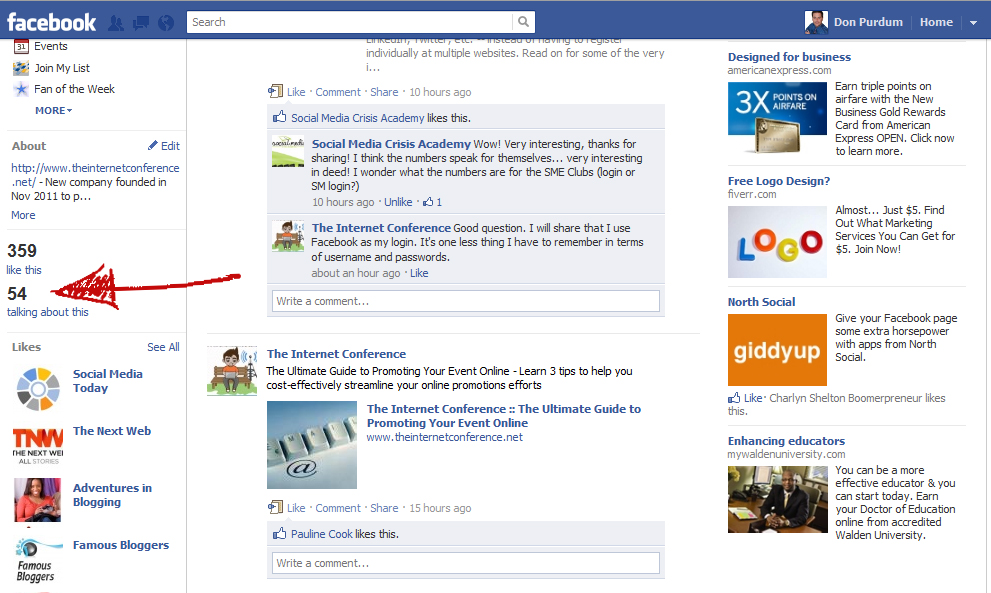This screenshot has width=991, height=593.
Task: Click The Next Web TNW logo
Action: coord(38,446)
